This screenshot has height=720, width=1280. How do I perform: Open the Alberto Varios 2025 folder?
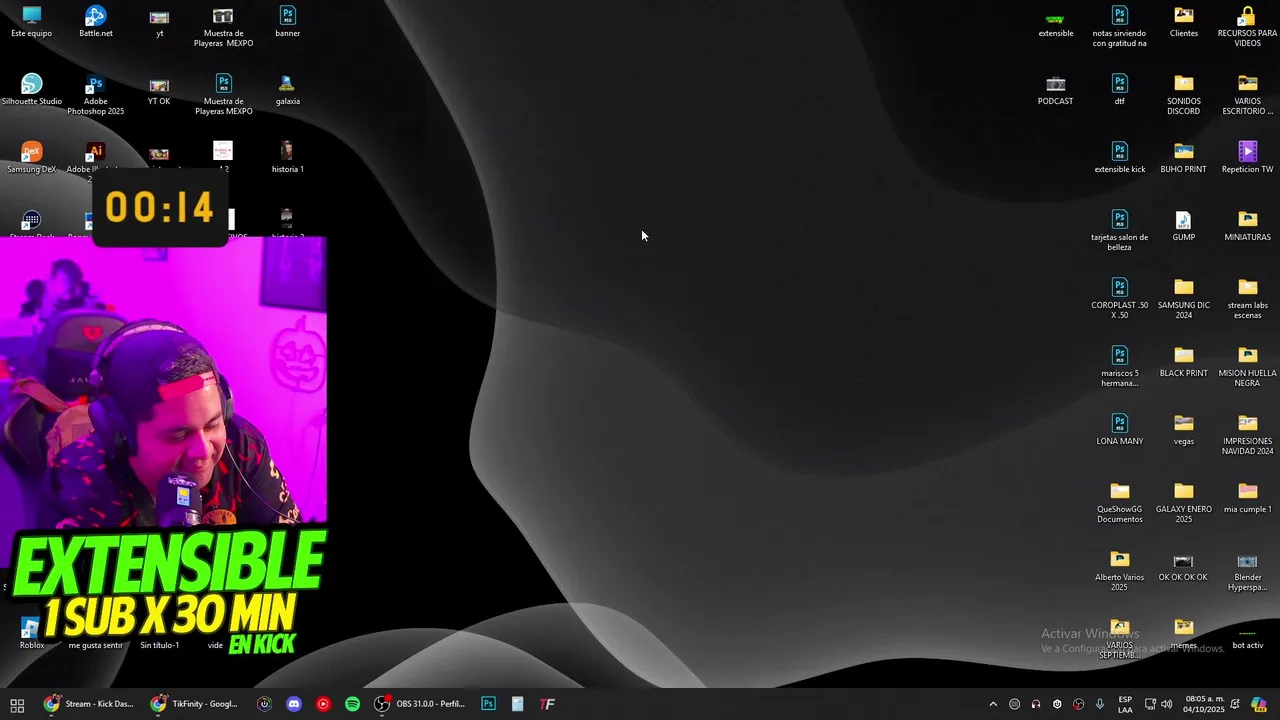(1120, 571)
